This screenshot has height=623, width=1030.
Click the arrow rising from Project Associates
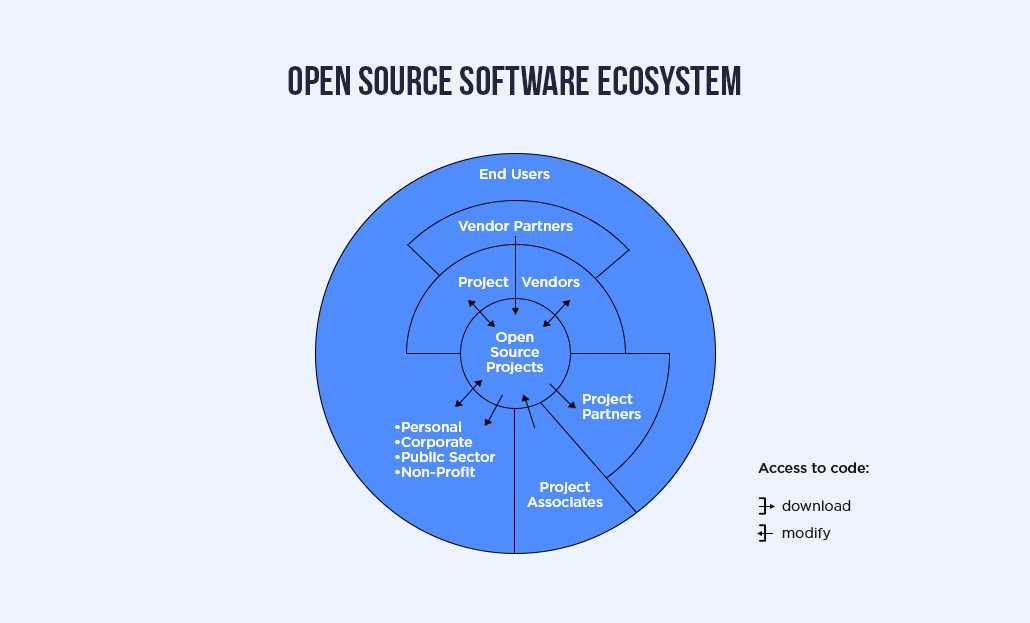(x=530, y=412)
